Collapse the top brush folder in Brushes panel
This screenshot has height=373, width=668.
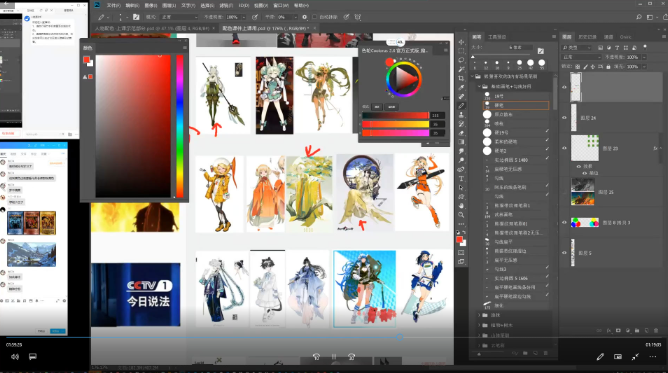coord(472,77)
